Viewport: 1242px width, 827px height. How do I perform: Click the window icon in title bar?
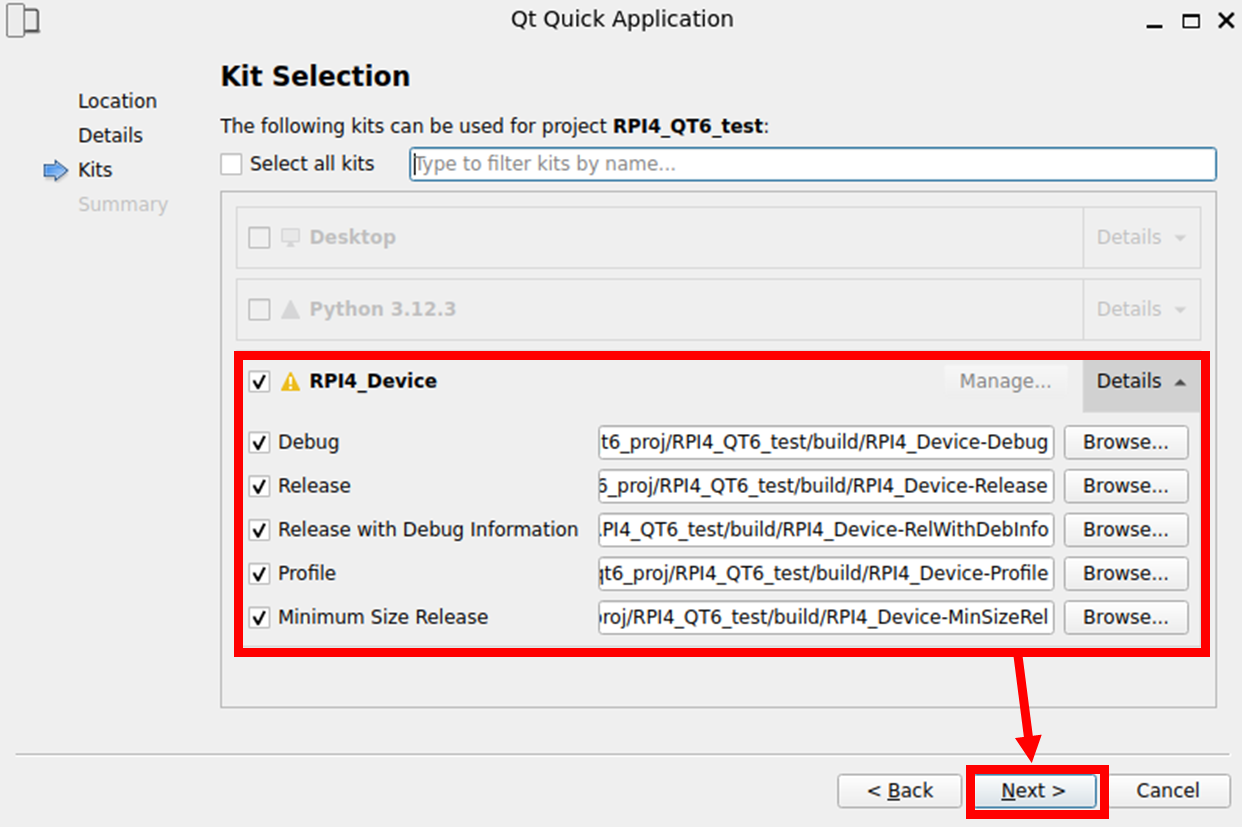click(23, 20)
